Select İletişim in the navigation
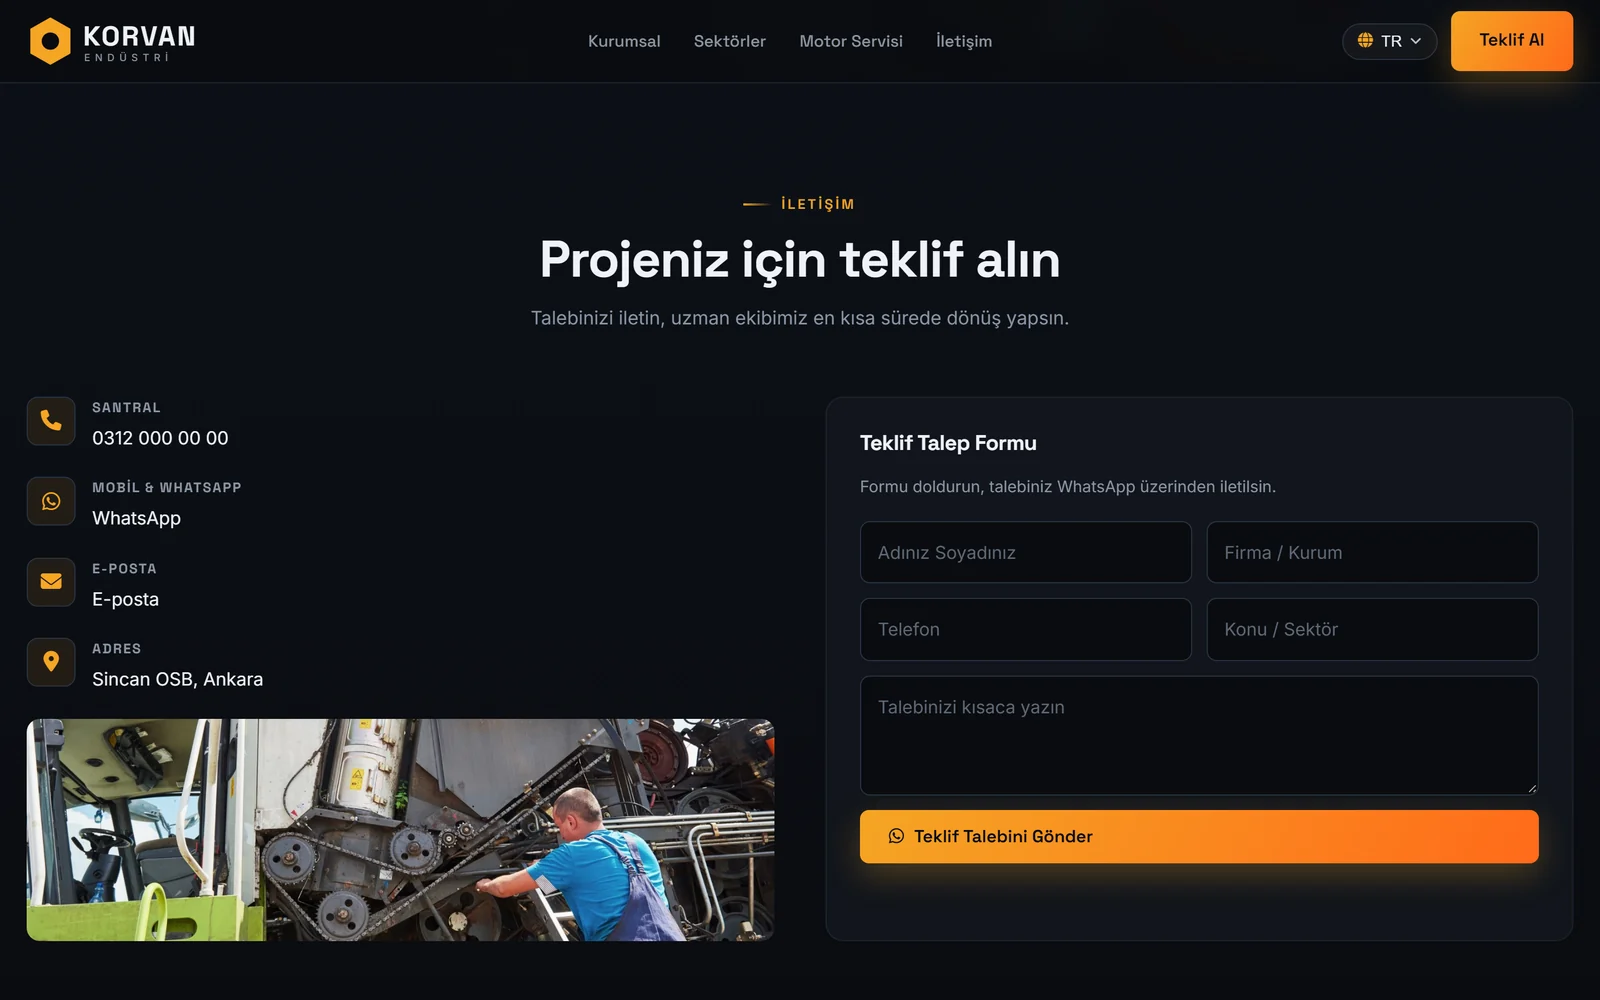This screenshot has height=1000, width=1600. pyautogui.click(x=964, y=41)
